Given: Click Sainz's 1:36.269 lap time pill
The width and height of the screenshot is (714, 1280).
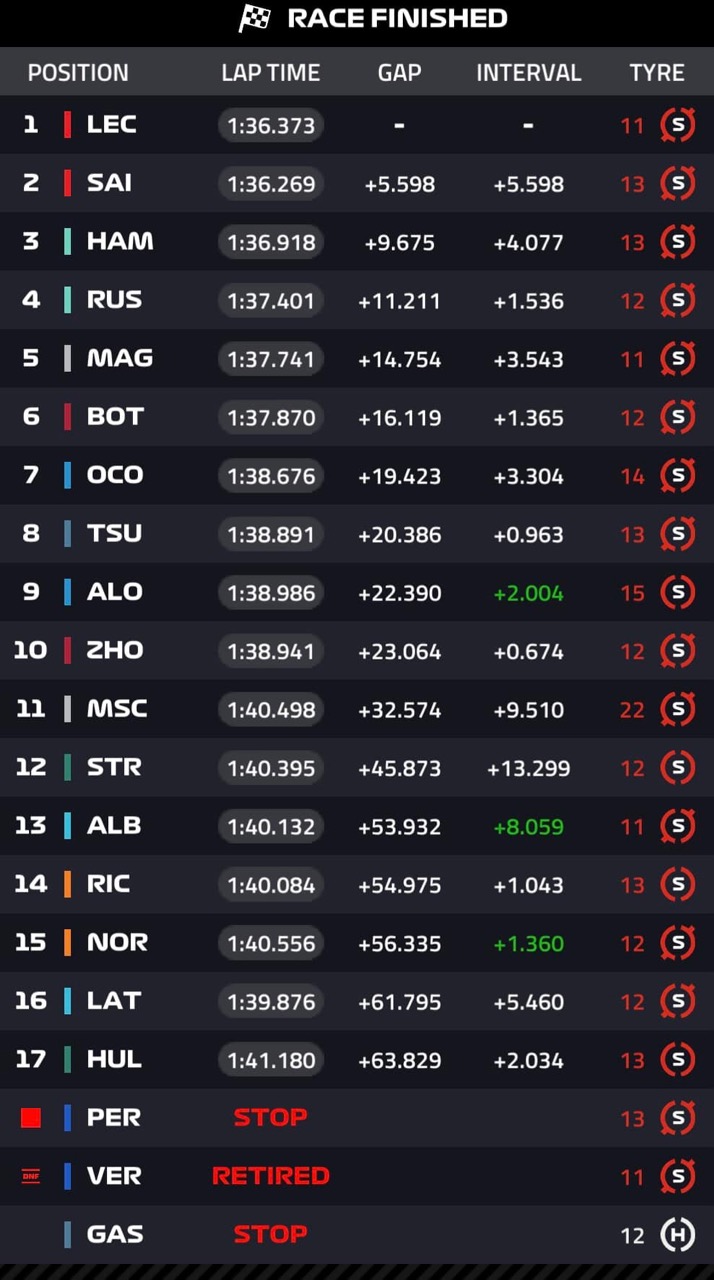Looking at the screenshot, I should click(x=271, y=184).
